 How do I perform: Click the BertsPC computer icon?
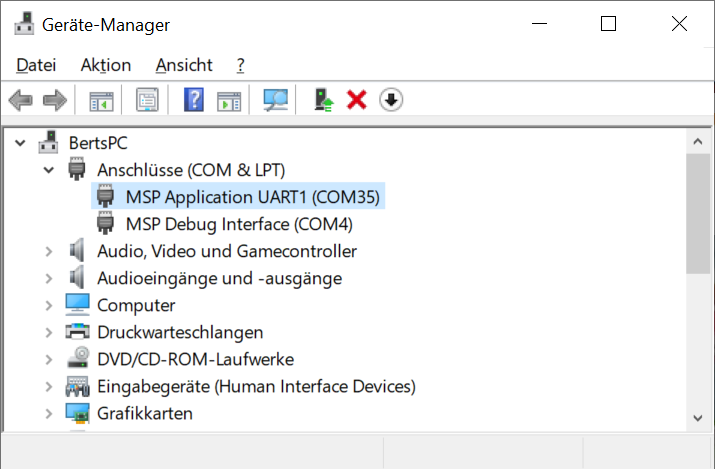[x=48, y=142]
